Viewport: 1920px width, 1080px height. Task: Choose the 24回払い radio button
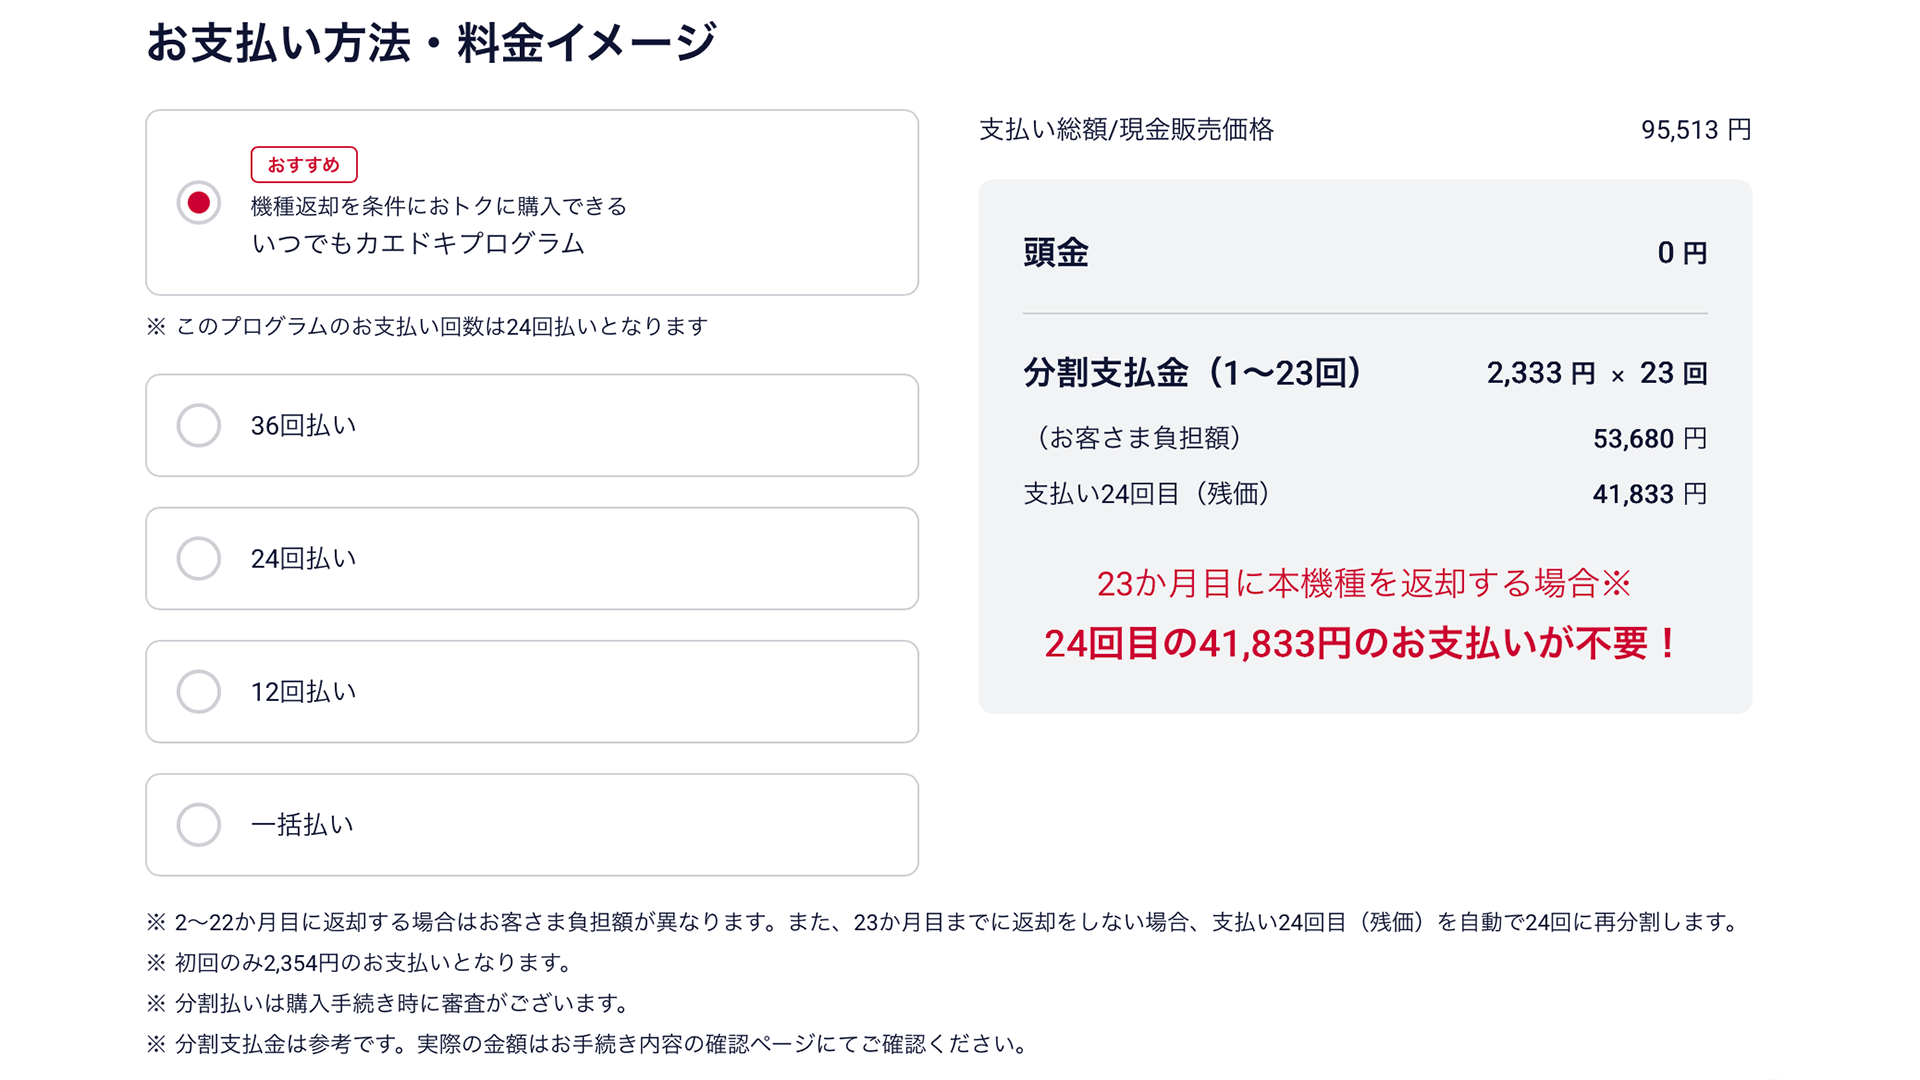coord(199,558)
